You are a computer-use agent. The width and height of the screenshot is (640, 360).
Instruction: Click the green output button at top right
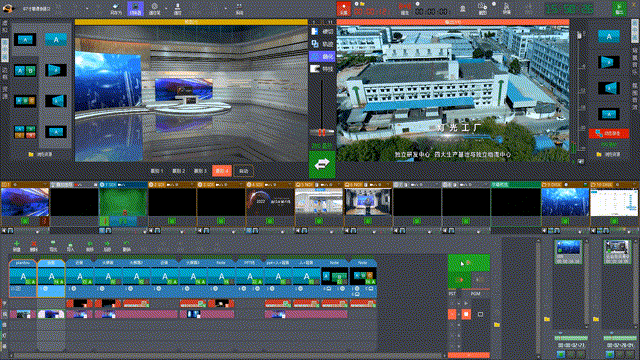point(619,9)
